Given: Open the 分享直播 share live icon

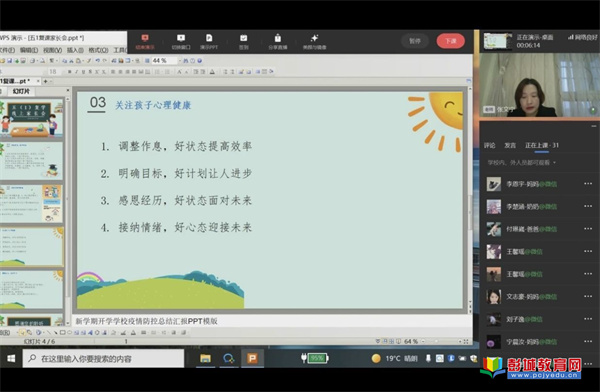Looking at the screenshot, I should [278, 41].
